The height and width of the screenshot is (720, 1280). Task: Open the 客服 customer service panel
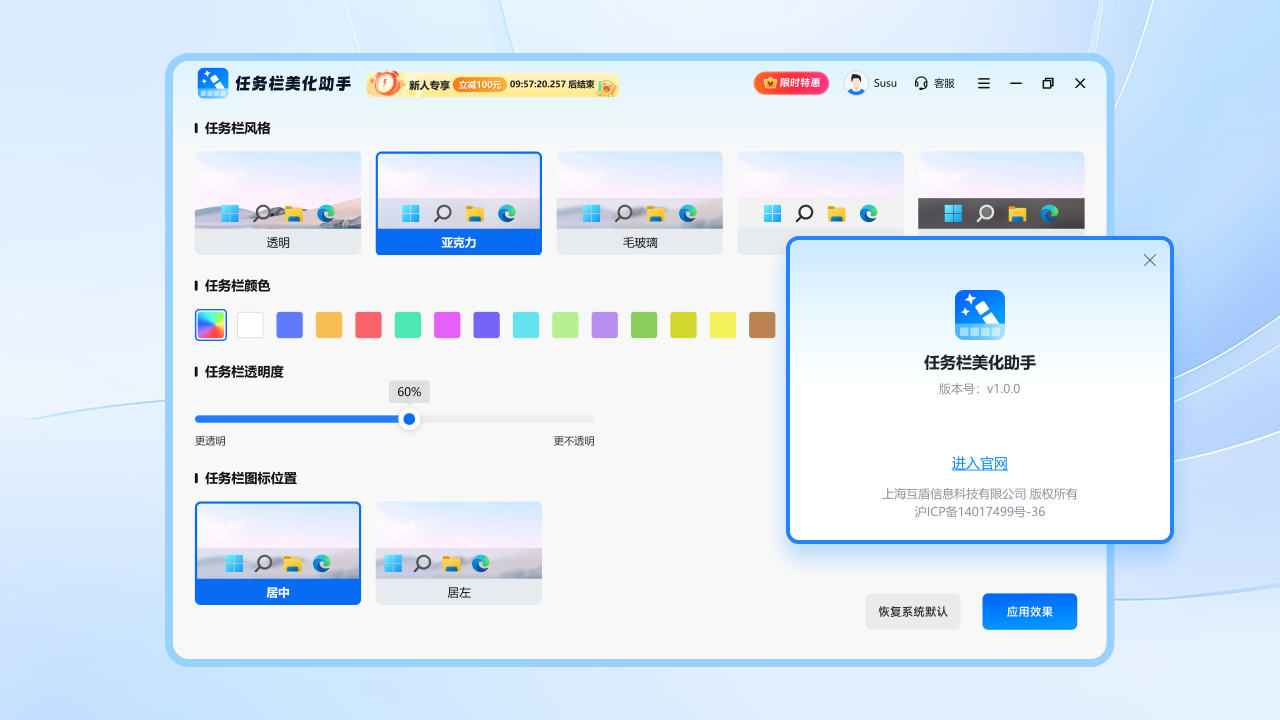[x=934, y=83]
